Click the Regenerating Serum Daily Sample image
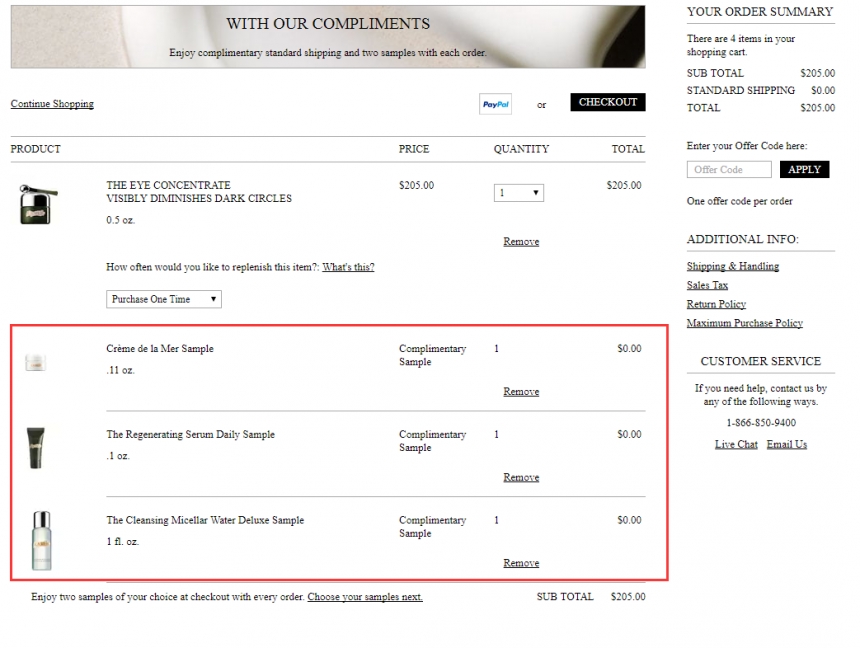The height and width of the screenshot is (648, 860). pos(36,448)
